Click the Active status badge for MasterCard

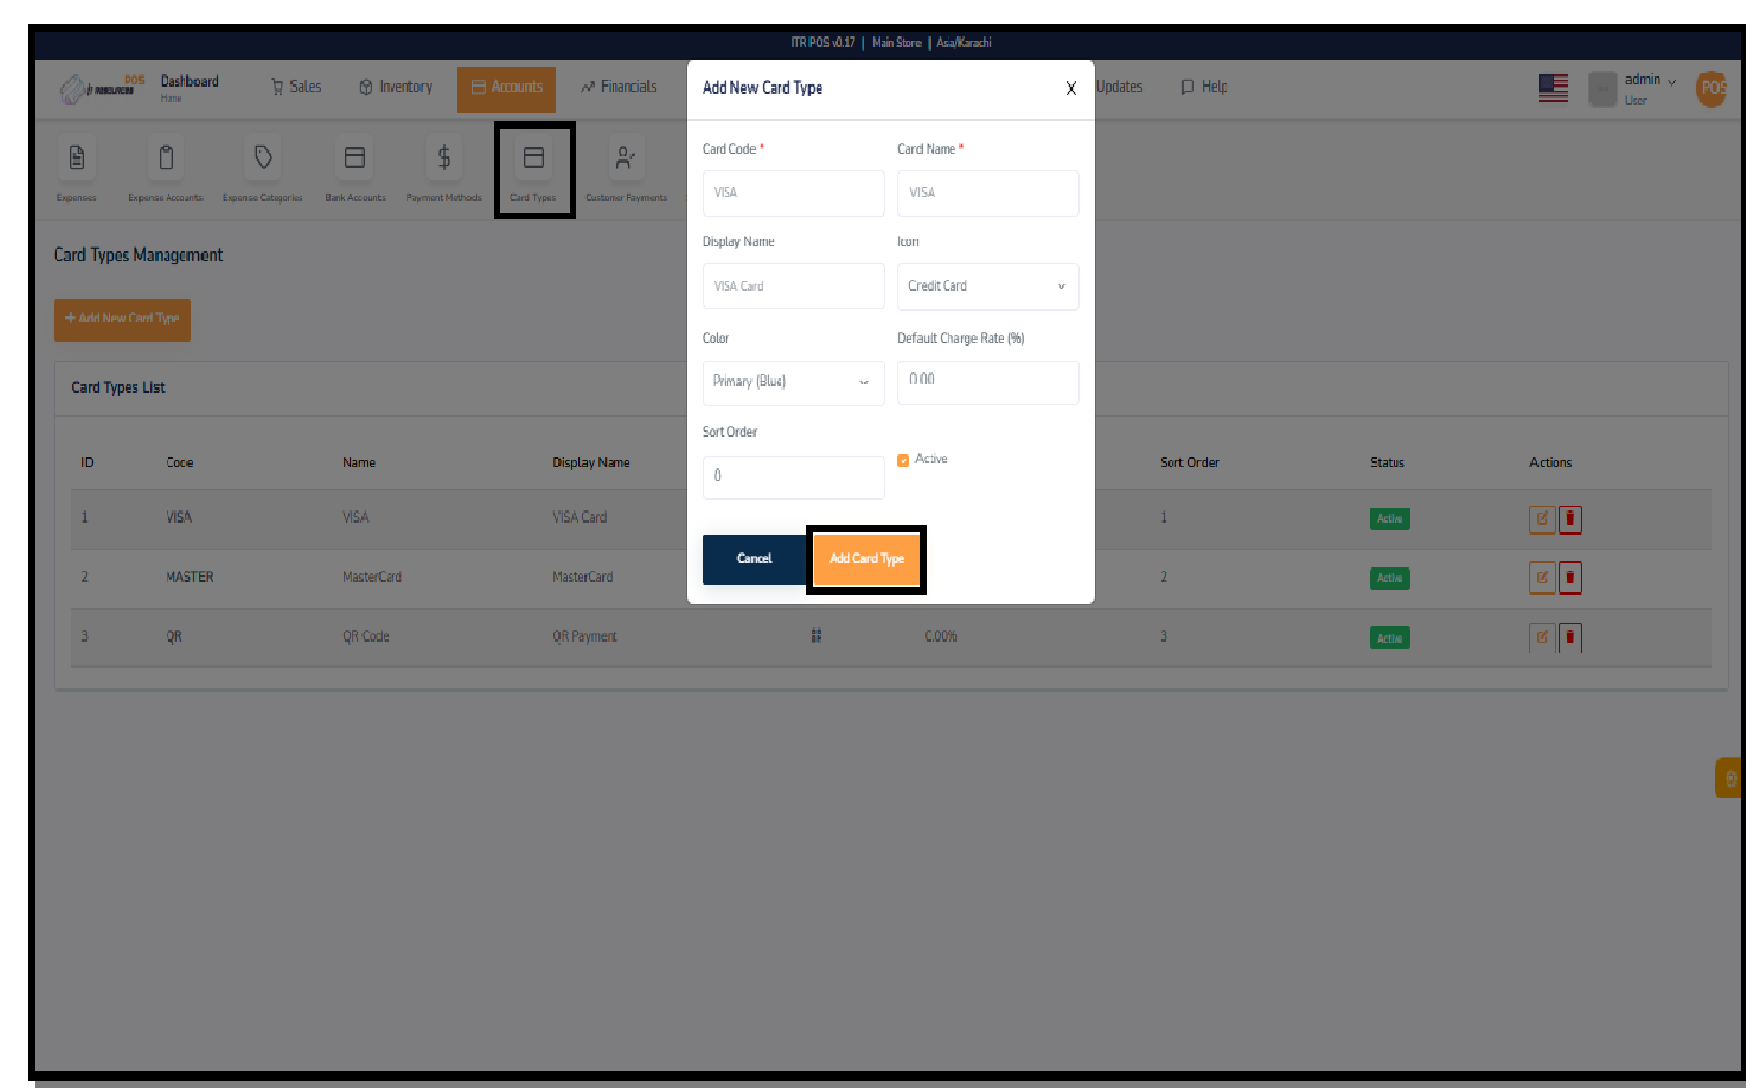pyautogui.click(x=1389, y=577)
